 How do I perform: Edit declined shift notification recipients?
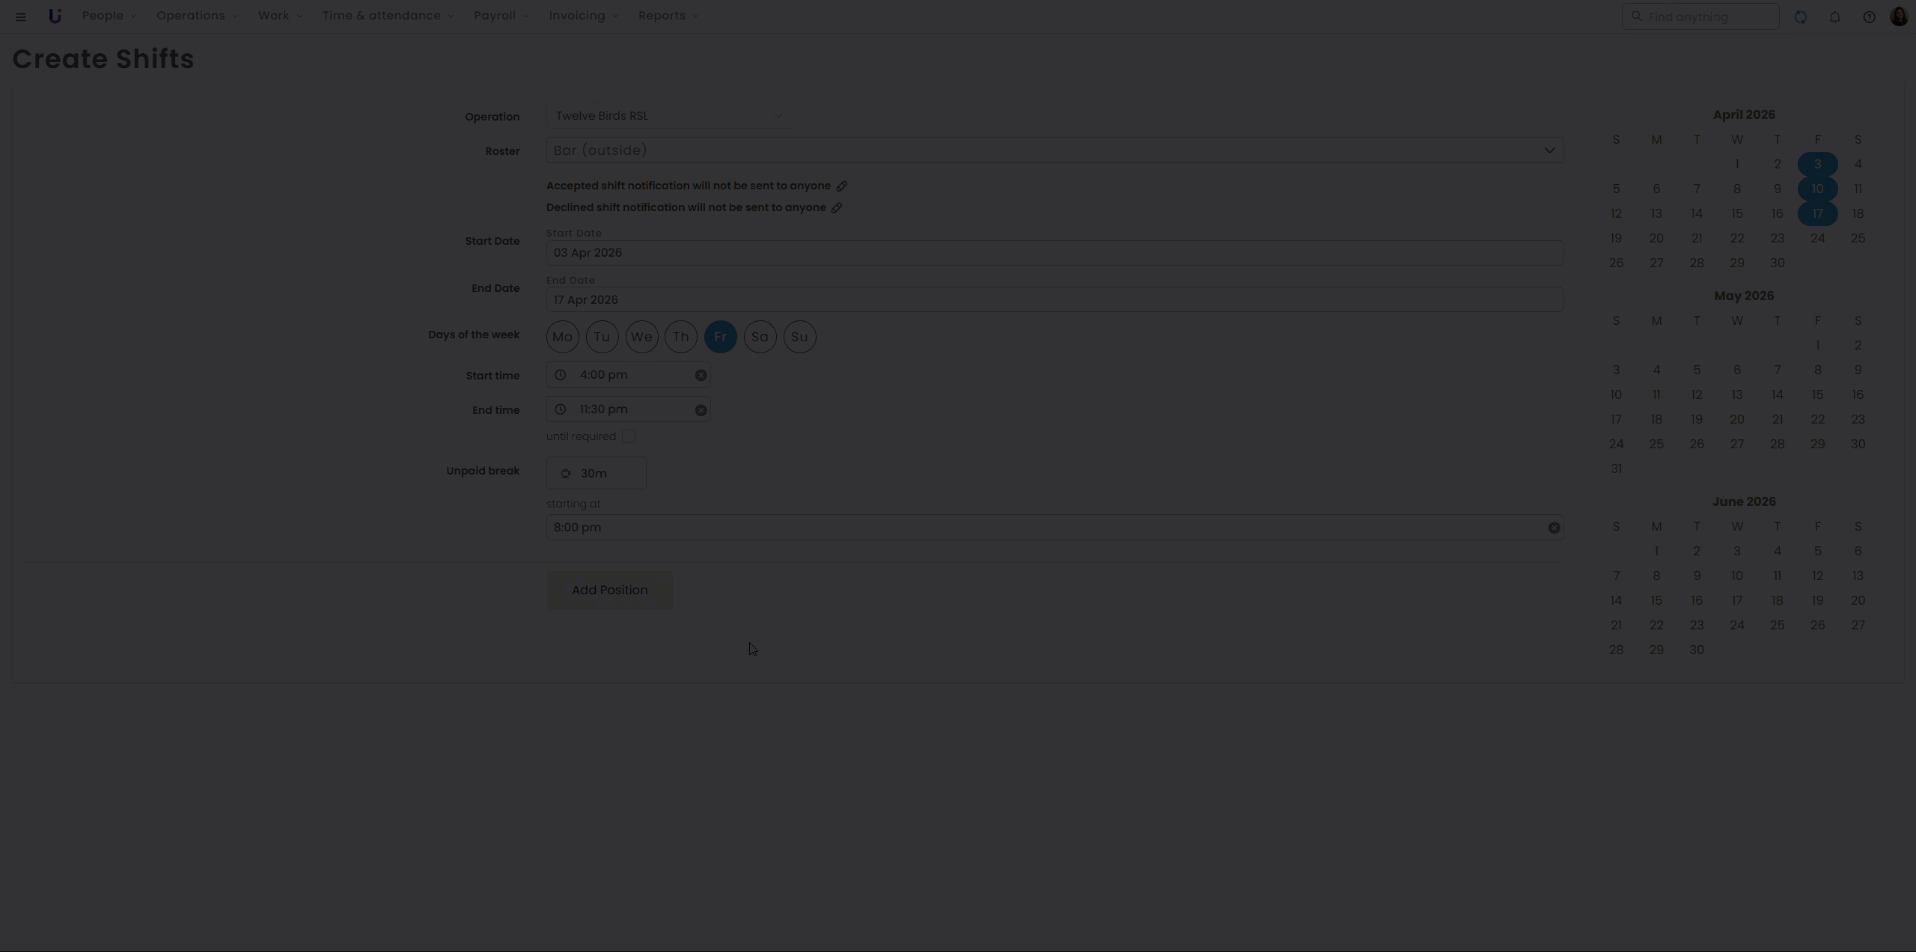point(837,208)
